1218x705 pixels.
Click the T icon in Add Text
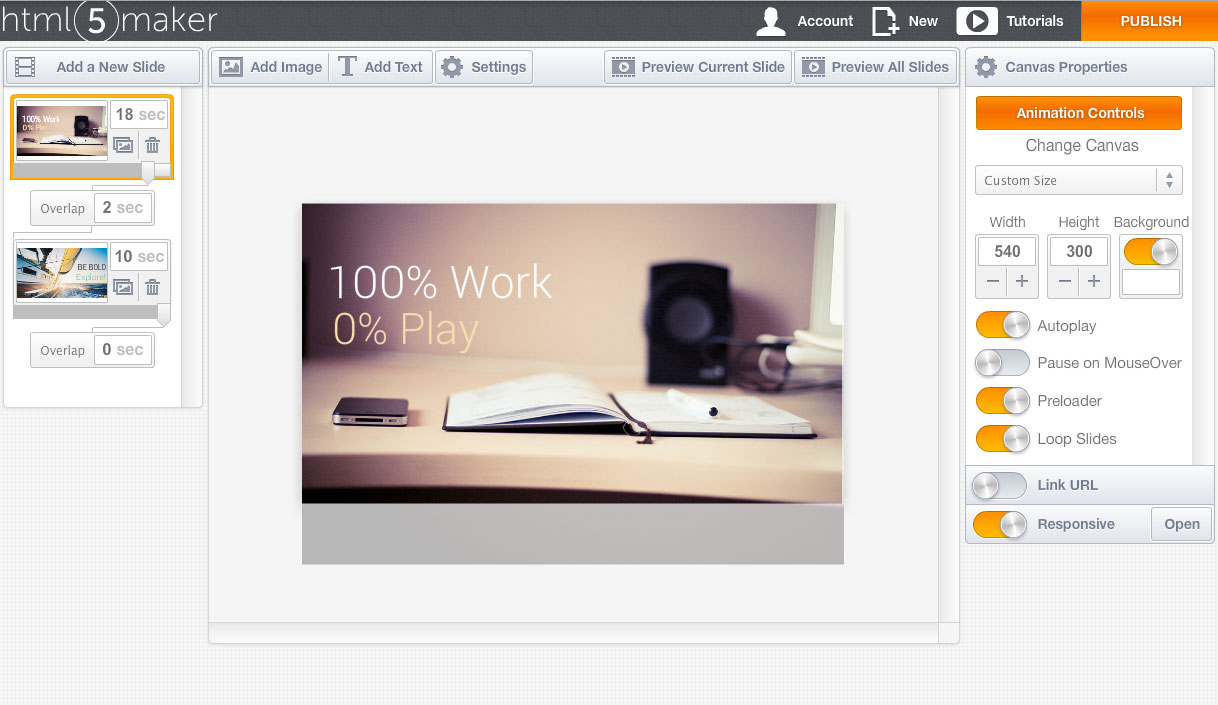coord(347,67)
